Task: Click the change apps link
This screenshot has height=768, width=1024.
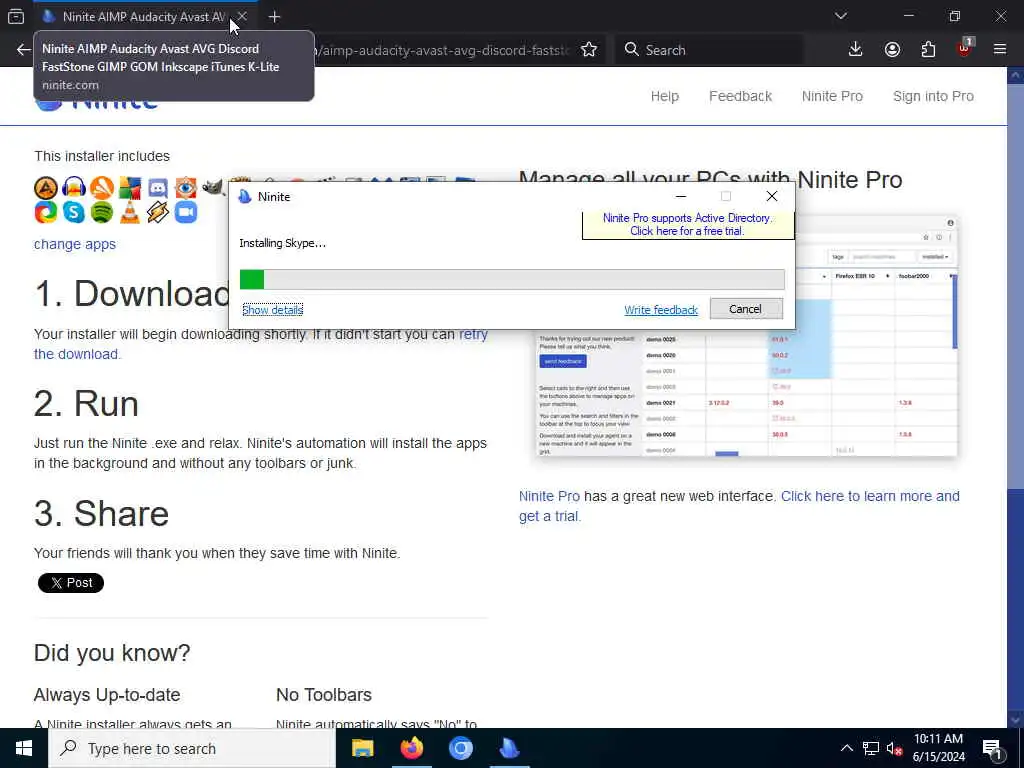Action: 75,244
